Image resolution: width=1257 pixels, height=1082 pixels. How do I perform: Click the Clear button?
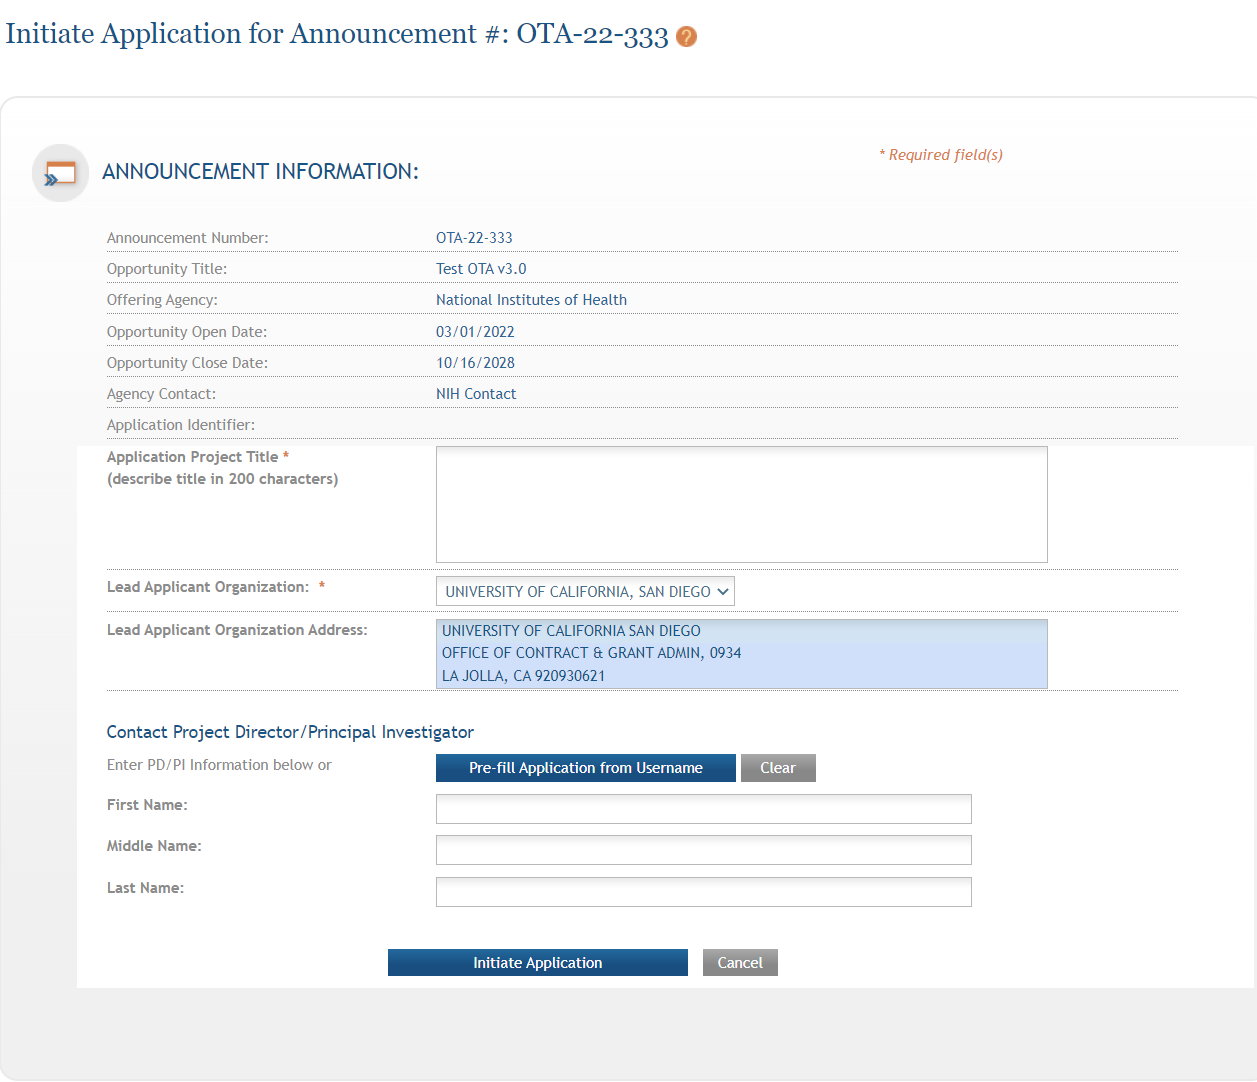(x=777, y=768)
